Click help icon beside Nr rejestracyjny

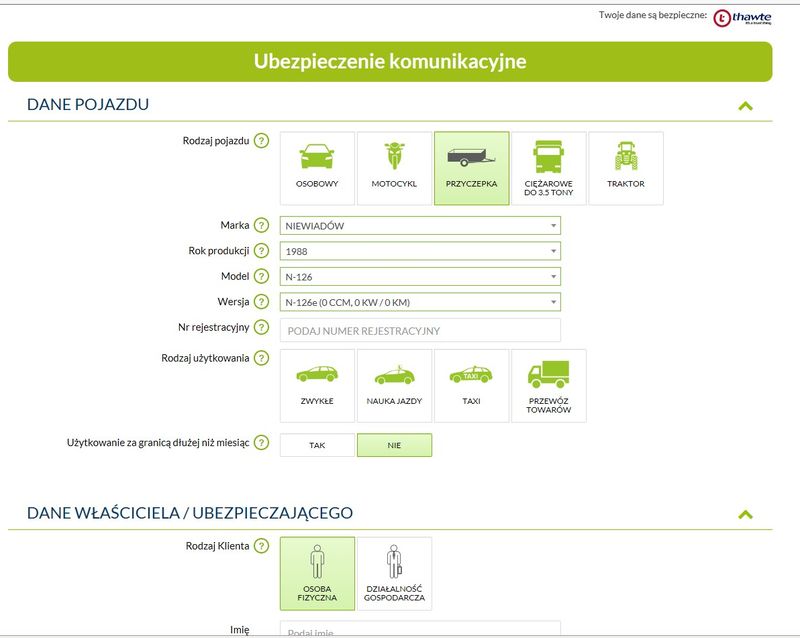click(x=262, y=328)
